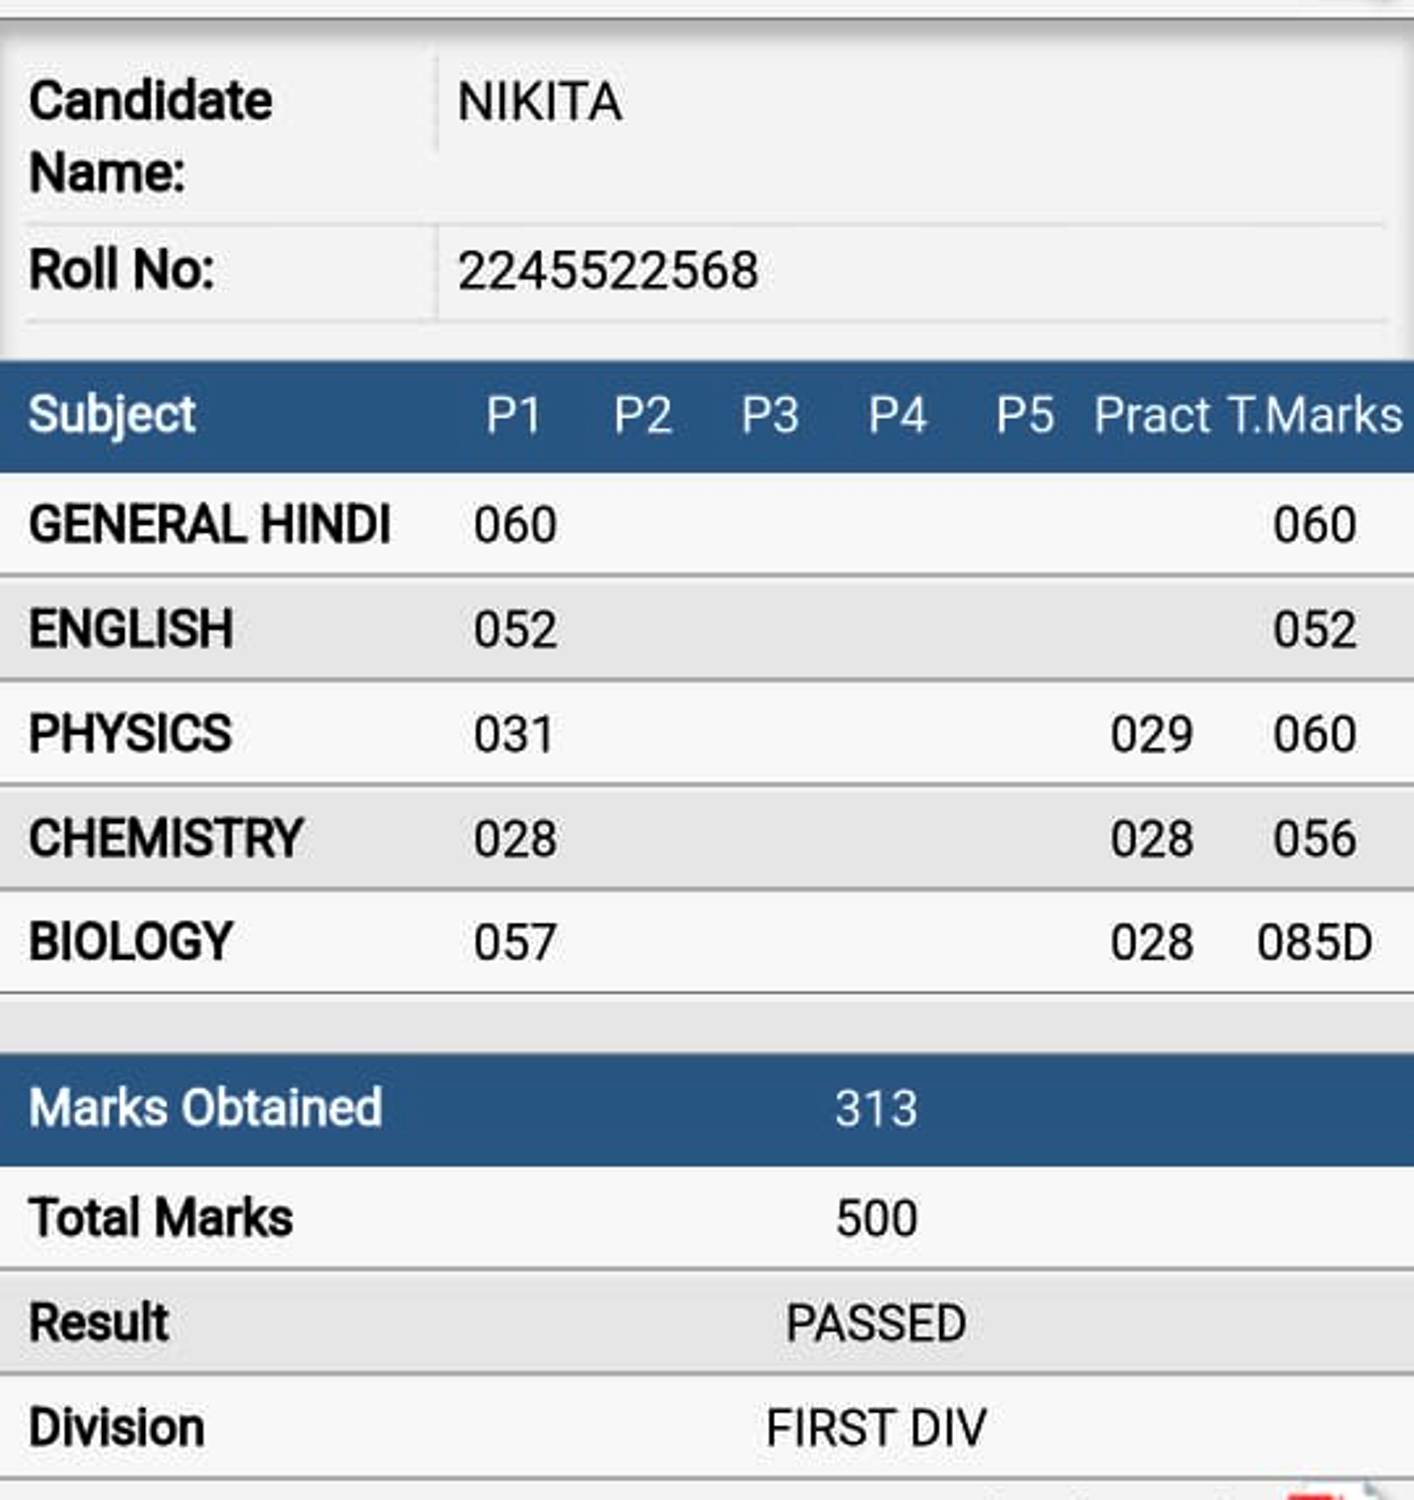Click Physics practical marks 029

(1152, 735)
